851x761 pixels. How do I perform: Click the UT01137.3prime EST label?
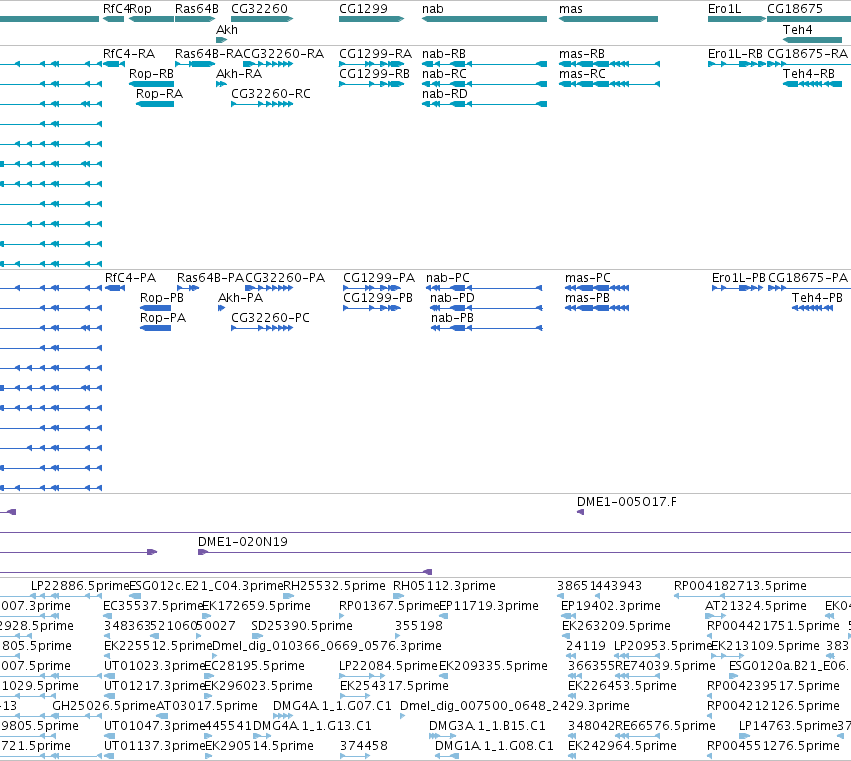pos(154,746)
